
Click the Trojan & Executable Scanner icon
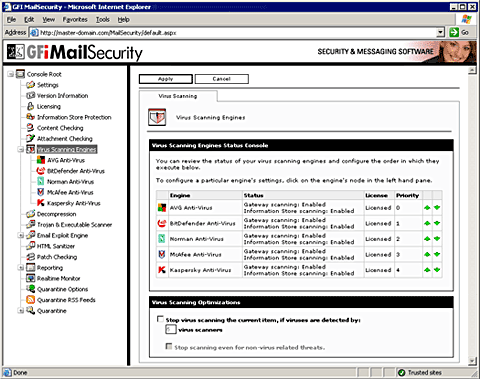point(30,224)
